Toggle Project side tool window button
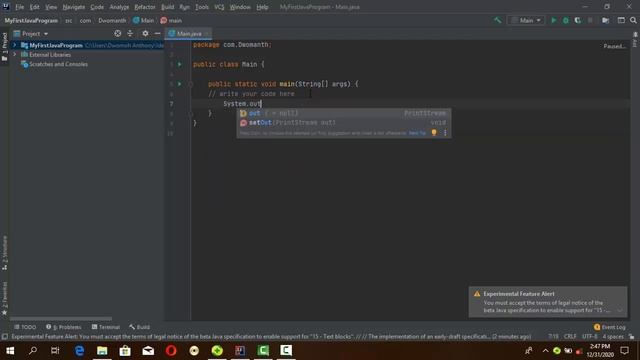 [4, 47]
